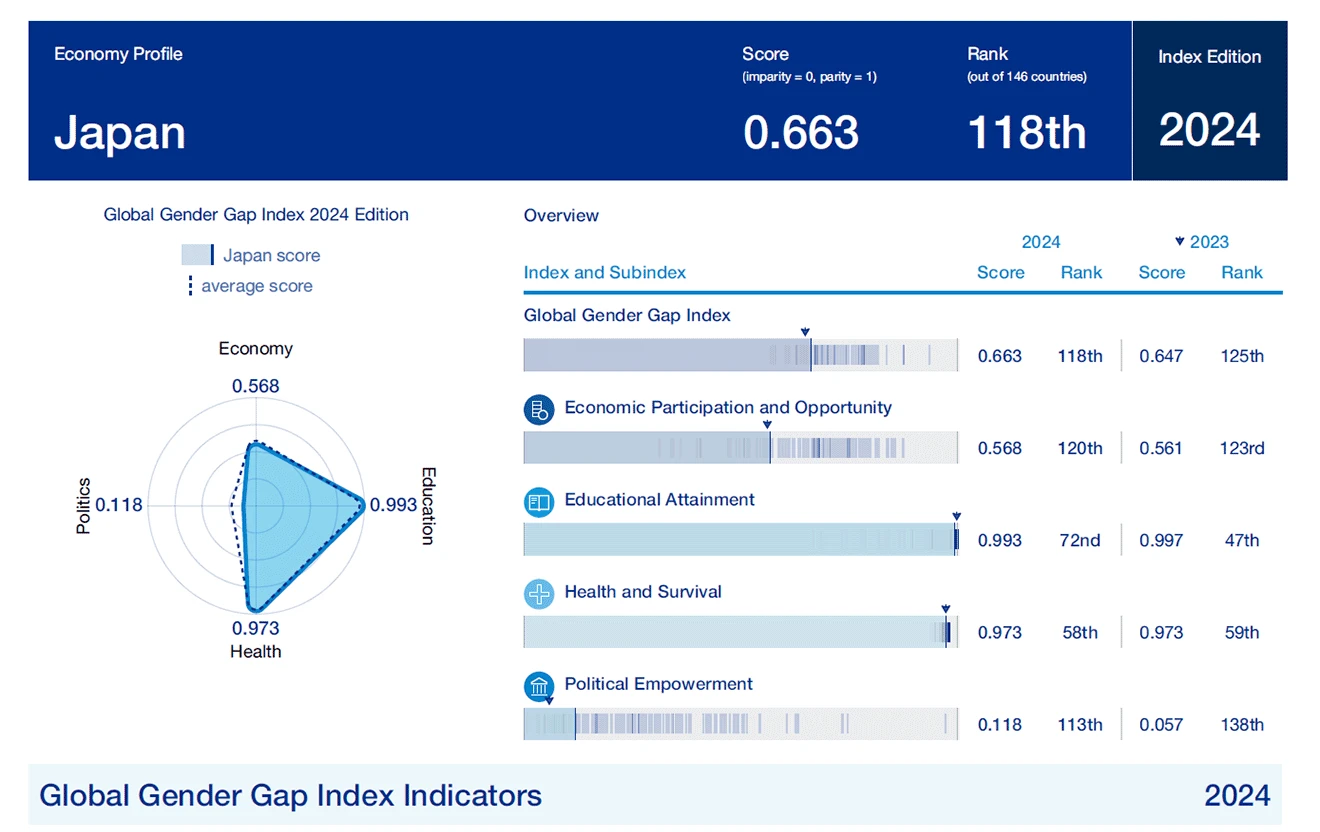Select the Index and Subindex column header
Viewport: 1320px width, 832px height.
click(x=604, y=273)
